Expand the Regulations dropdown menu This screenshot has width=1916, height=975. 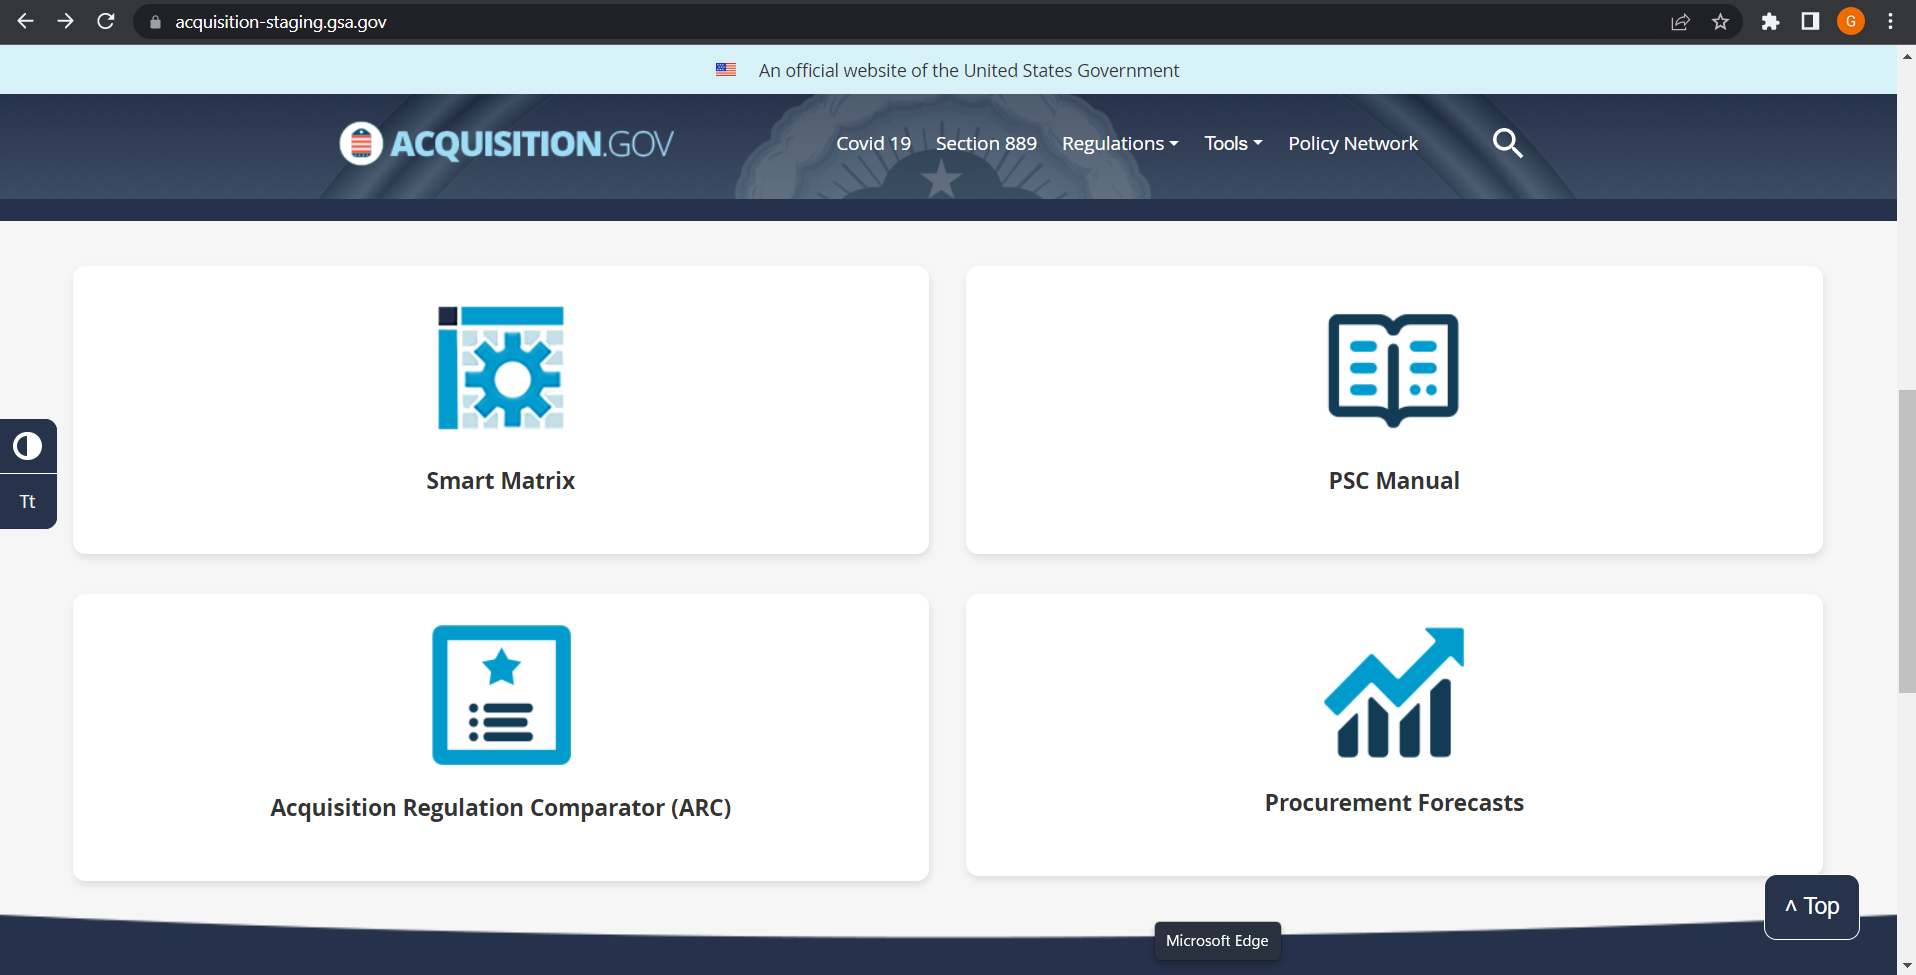(x=1119, y=144)
